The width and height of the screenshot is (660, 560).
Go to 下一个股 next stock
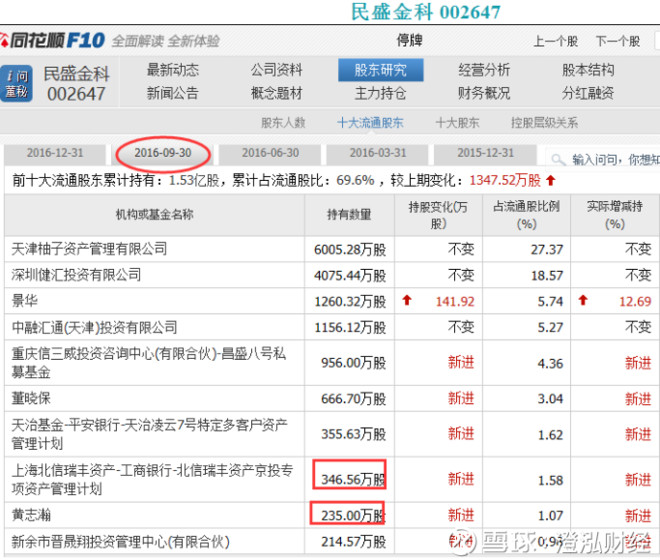[618, 41]
